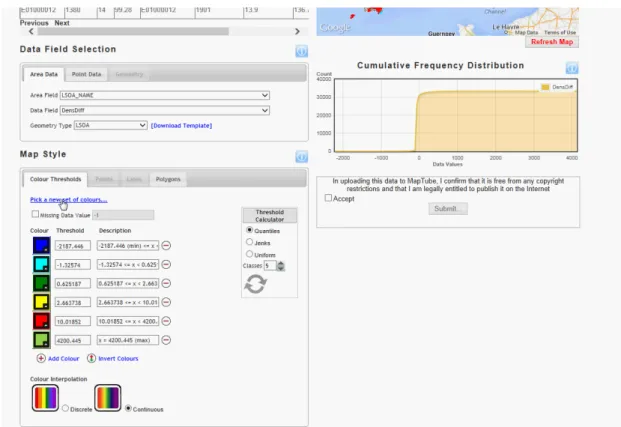The width and height of the screenshot is (621, 427).
Task: Click the Invert Colours link
Action: pyautogui.click(x=118, y=358)
